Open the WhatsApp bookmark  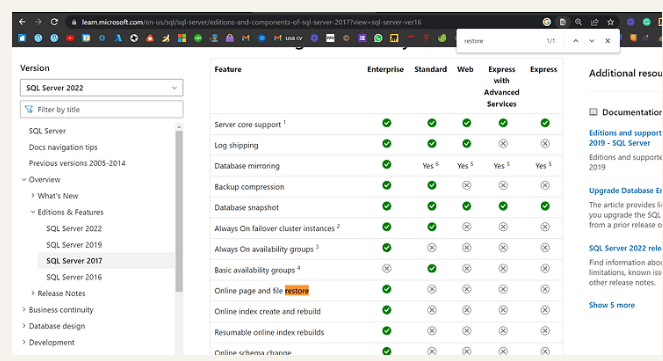pos(378,38)
